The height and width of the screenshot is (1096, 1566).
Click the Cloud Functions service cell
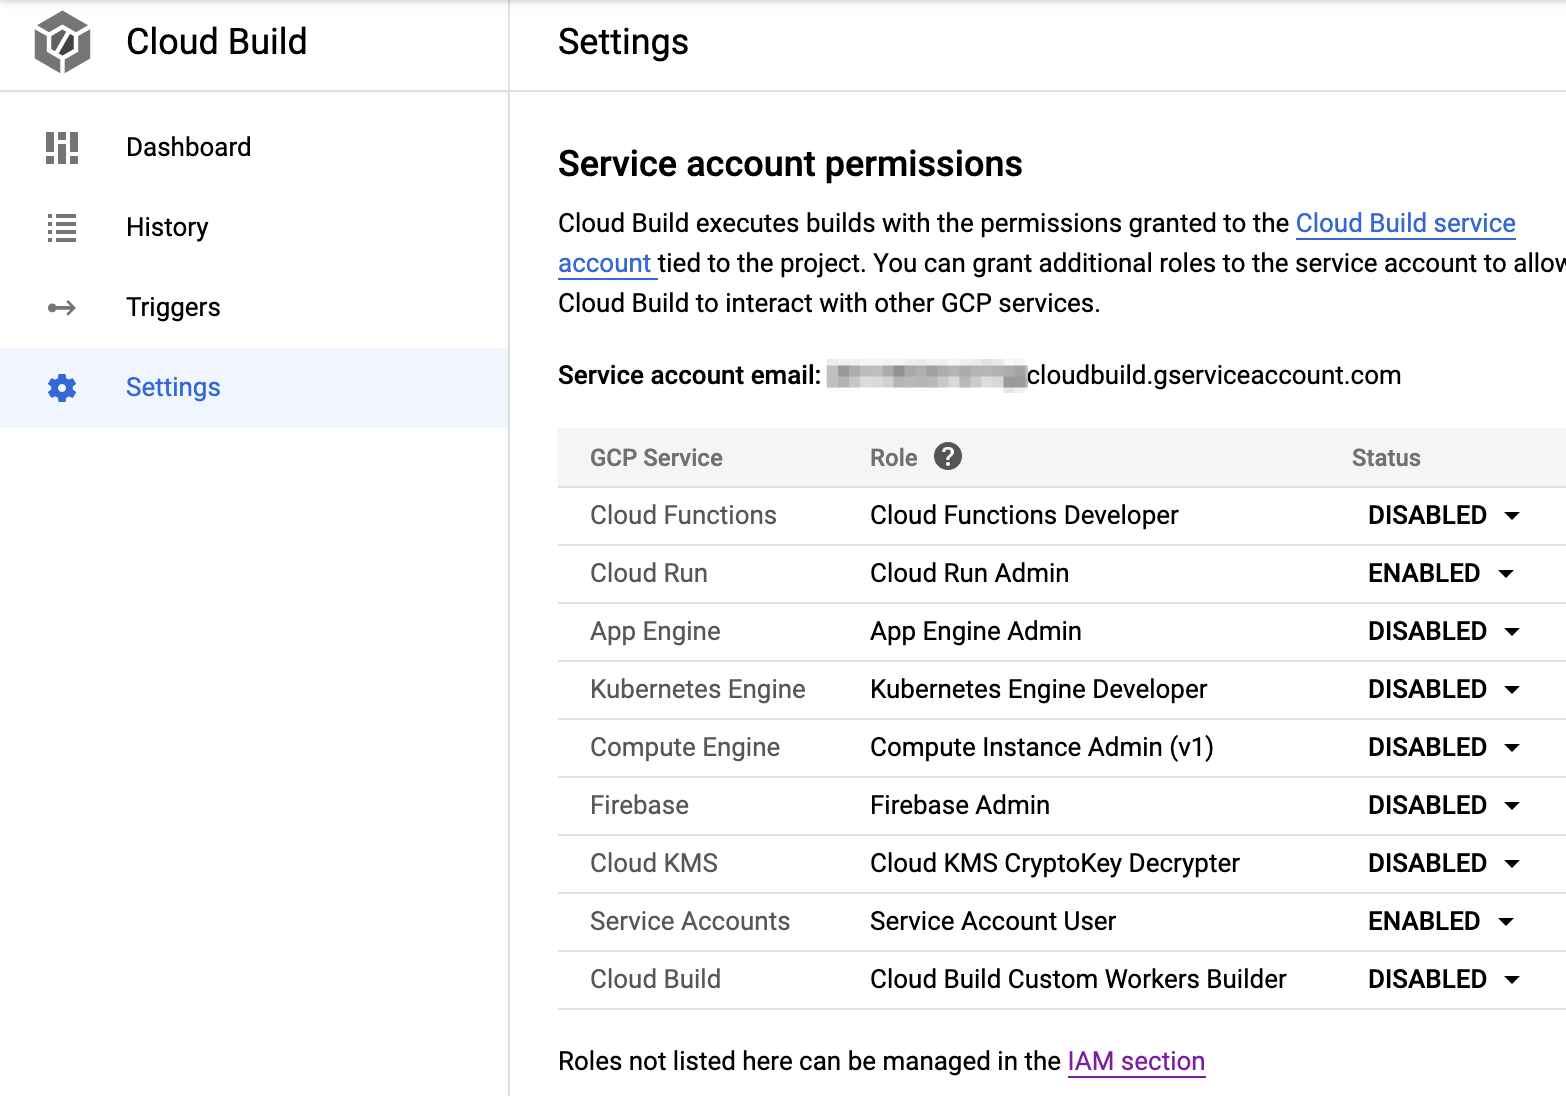pos(683,515)
